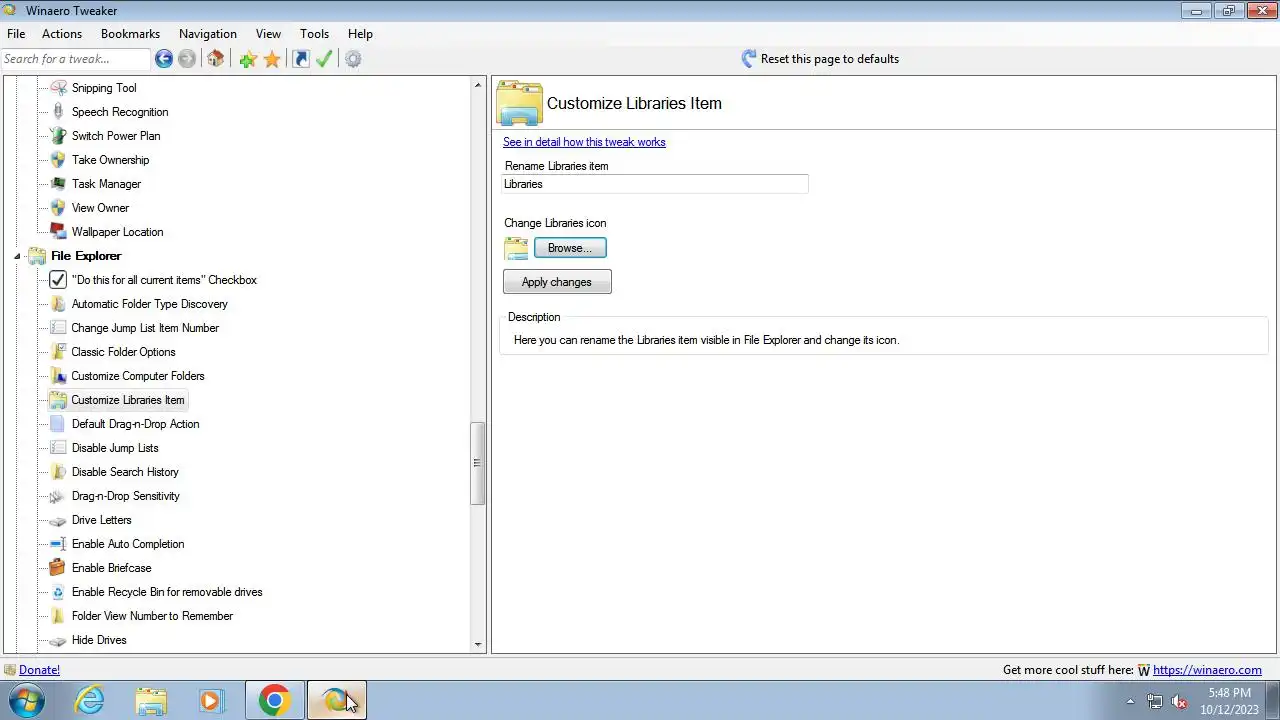This screenshot has height=720, width=1280.
Task: Collapse the File Explorer tree category
Action: [x=17, y=257]
